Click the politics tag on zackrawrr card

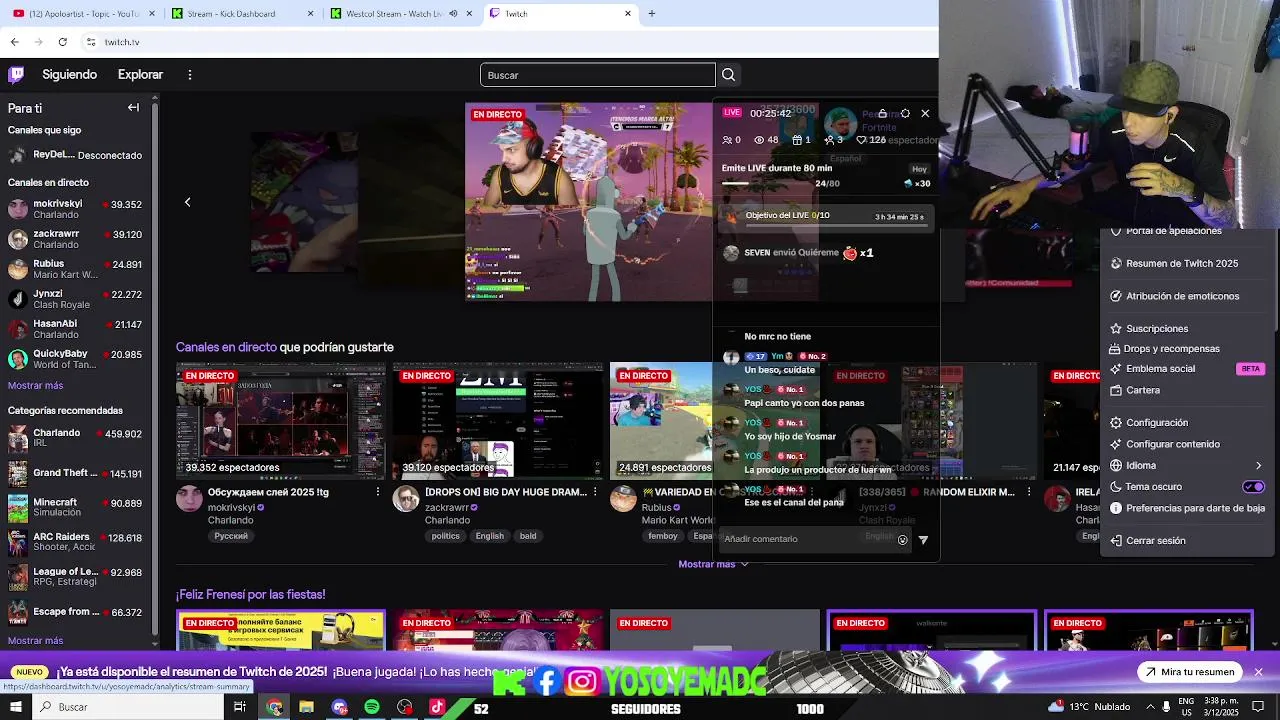445,536
